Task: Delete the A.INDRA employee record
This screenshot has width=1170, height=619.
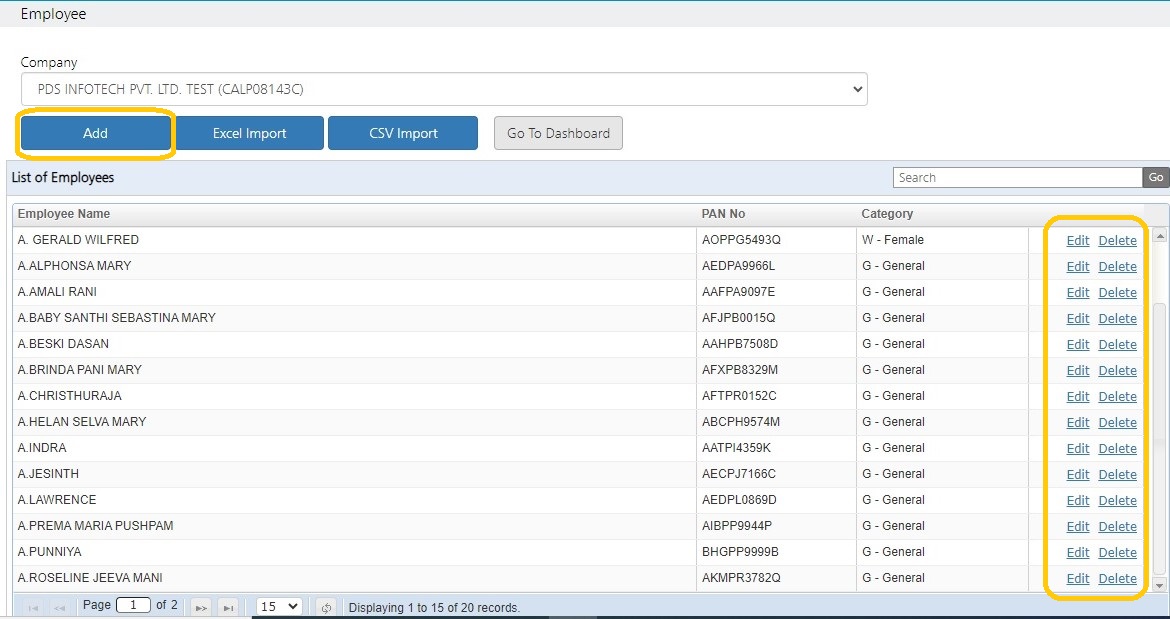Action: click(x=1117, y=448)
